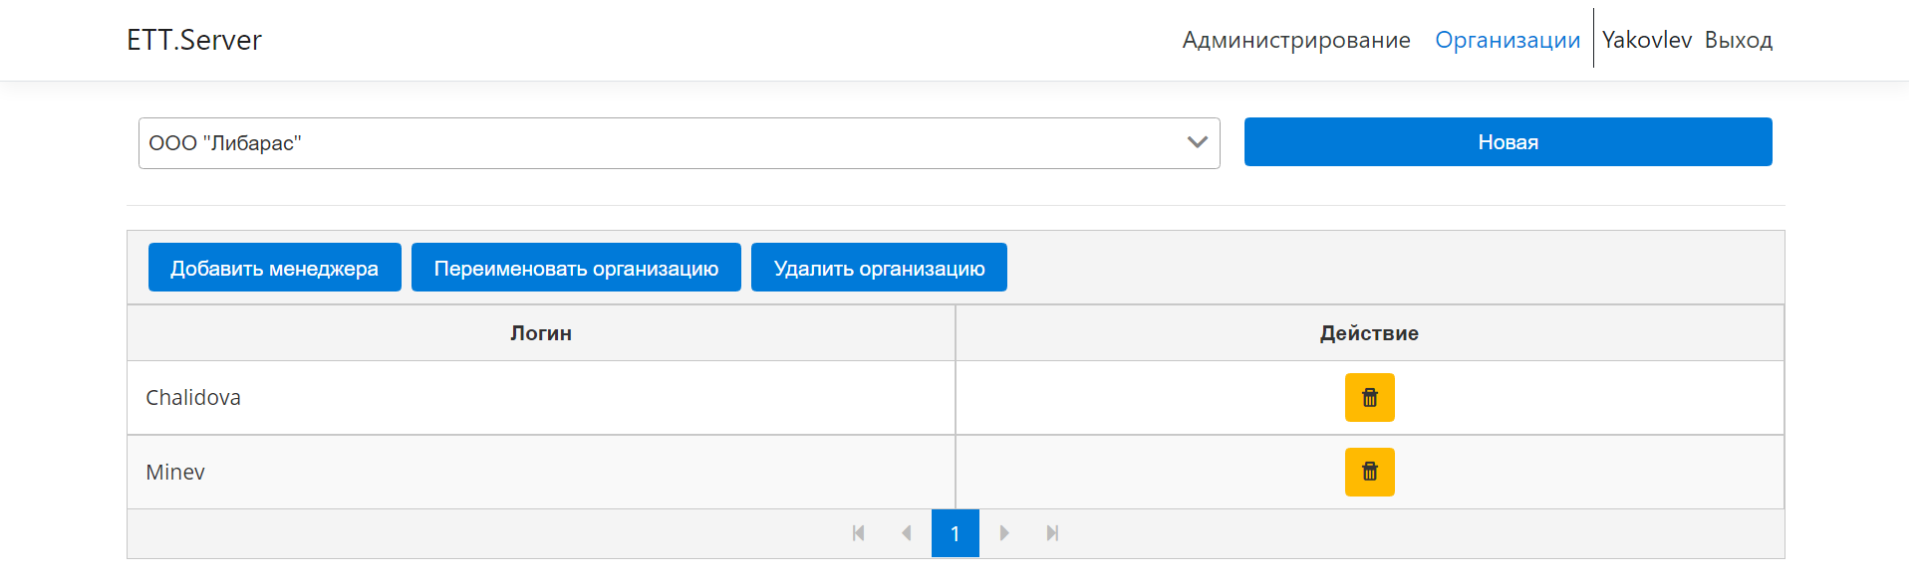Click the ETT.Server brand logo
The height and width of the screenshot is (574, 1909).
pos(194,40)
